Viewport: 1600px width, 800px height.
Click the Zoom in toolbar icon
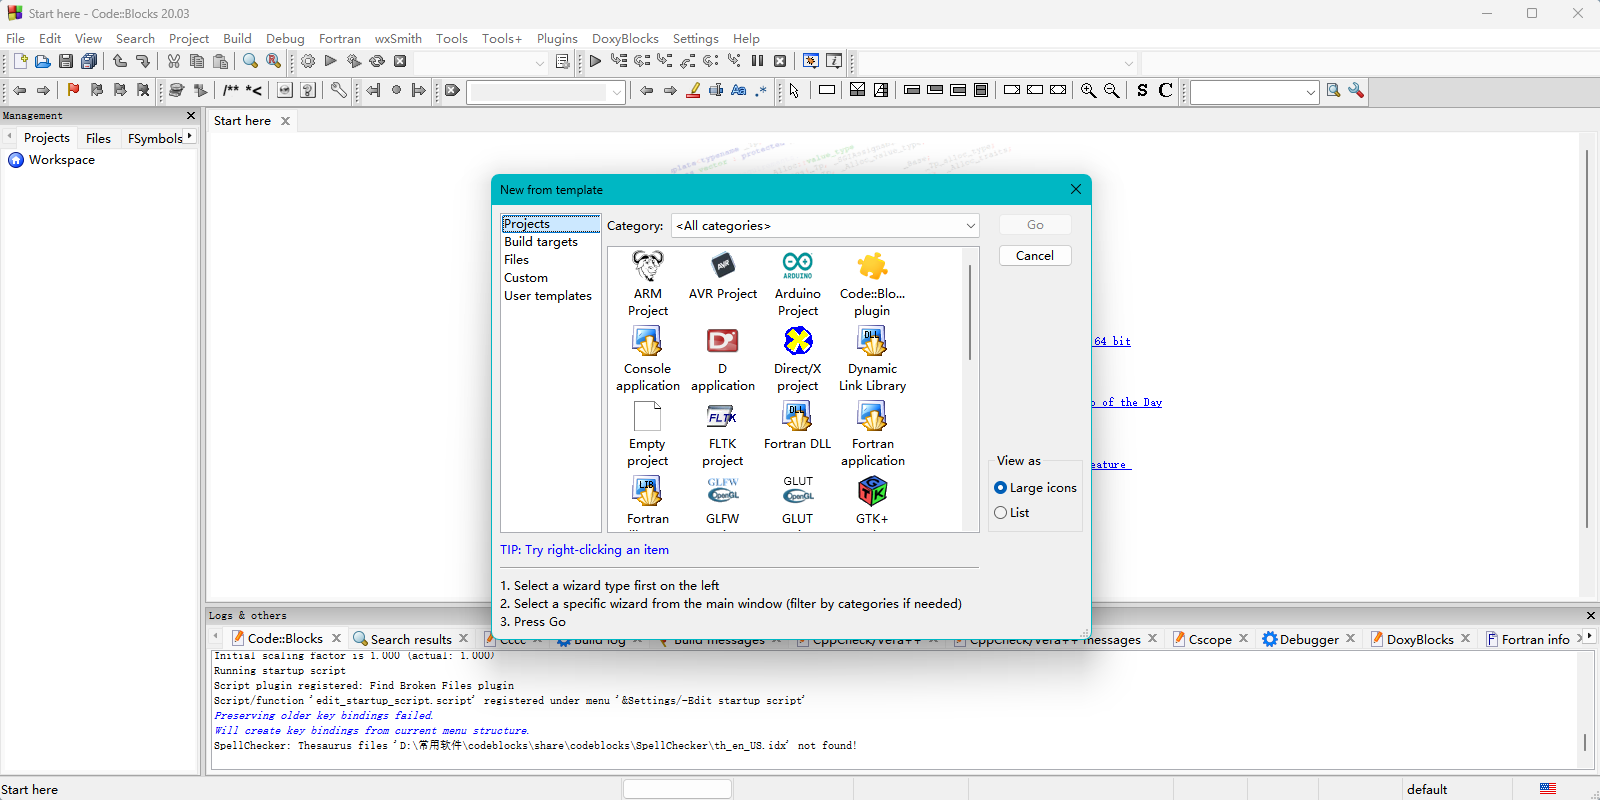coord(1088,91)
